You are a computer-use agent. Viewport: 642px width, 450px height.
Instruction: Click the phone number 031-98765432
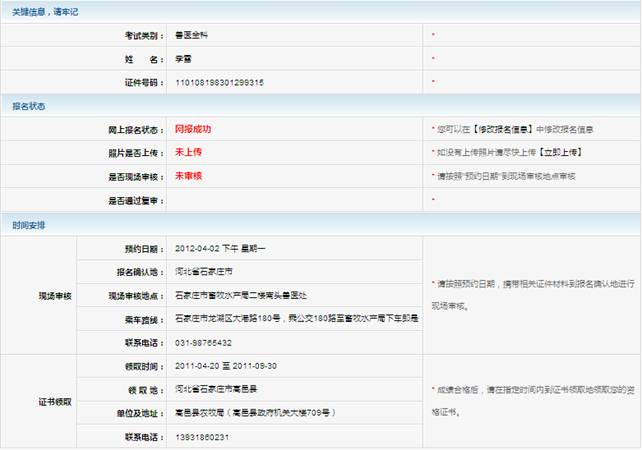coord(204,342)
